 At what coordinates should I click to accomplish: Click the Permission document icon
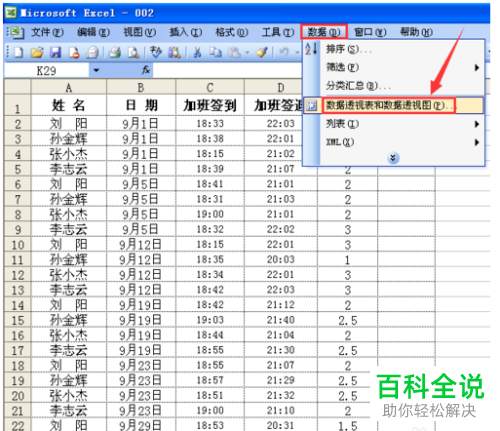[74, 52]
